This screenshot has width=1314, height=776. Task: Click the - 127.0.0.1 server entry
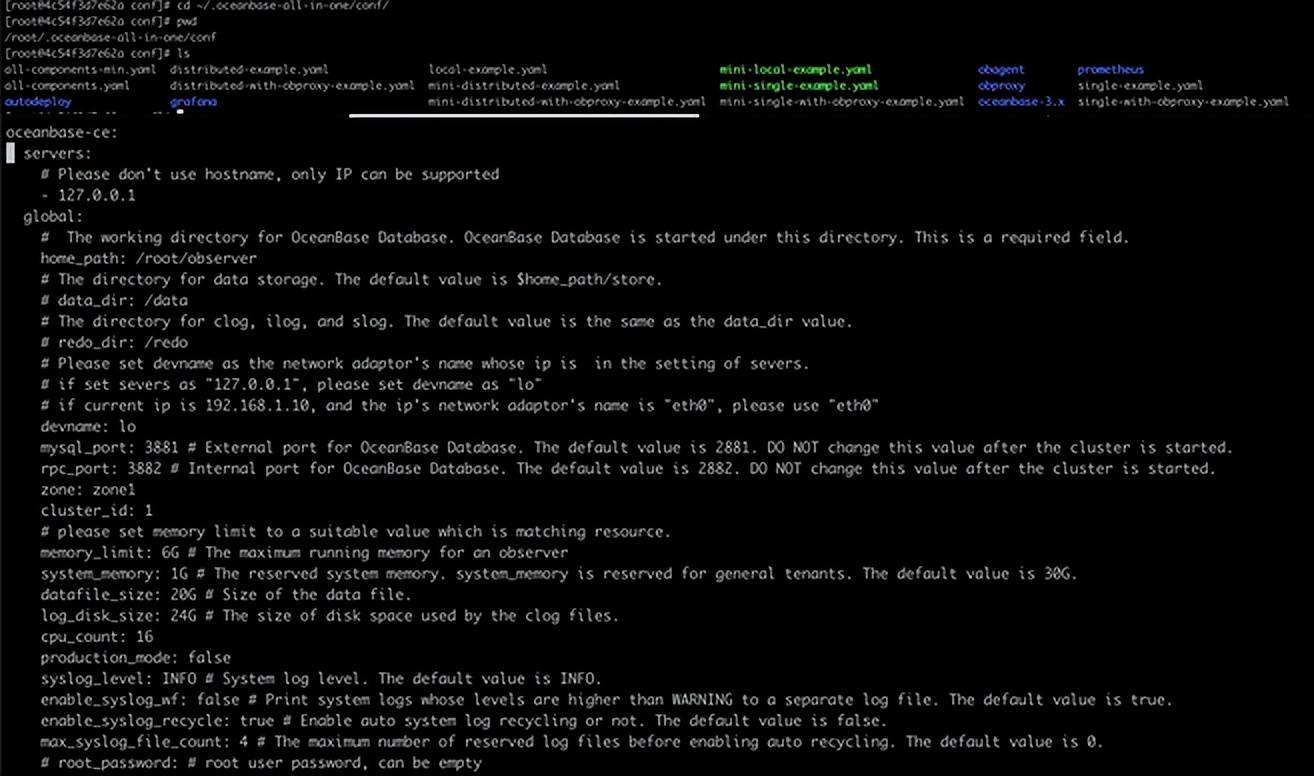pyautogui.click(x=88, y=195)
